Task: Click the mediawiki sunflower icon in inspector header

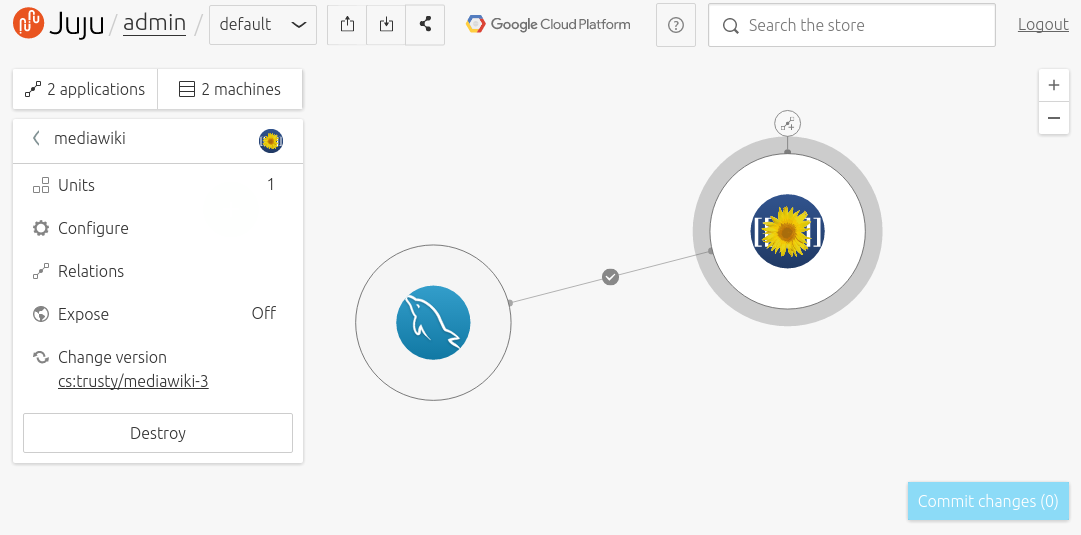Action: tap(271, 141)
